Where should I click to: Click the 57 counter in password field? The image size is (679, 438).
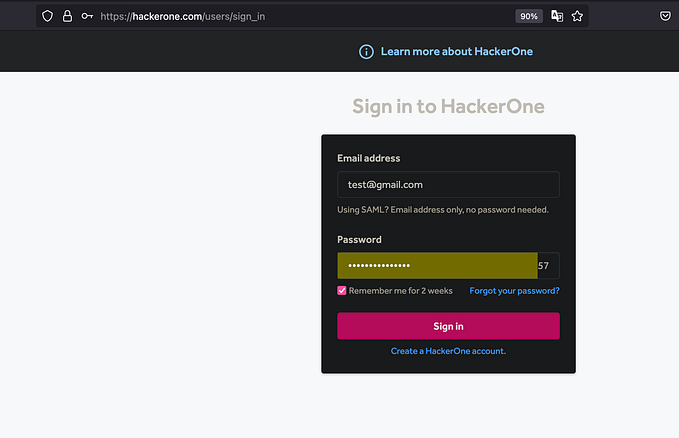(x=543, y=266)
